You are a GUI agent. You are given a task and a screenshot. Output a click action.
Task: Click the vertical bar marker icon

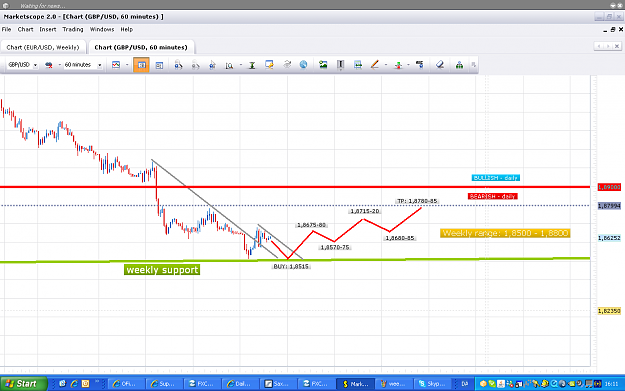(340, 65)
